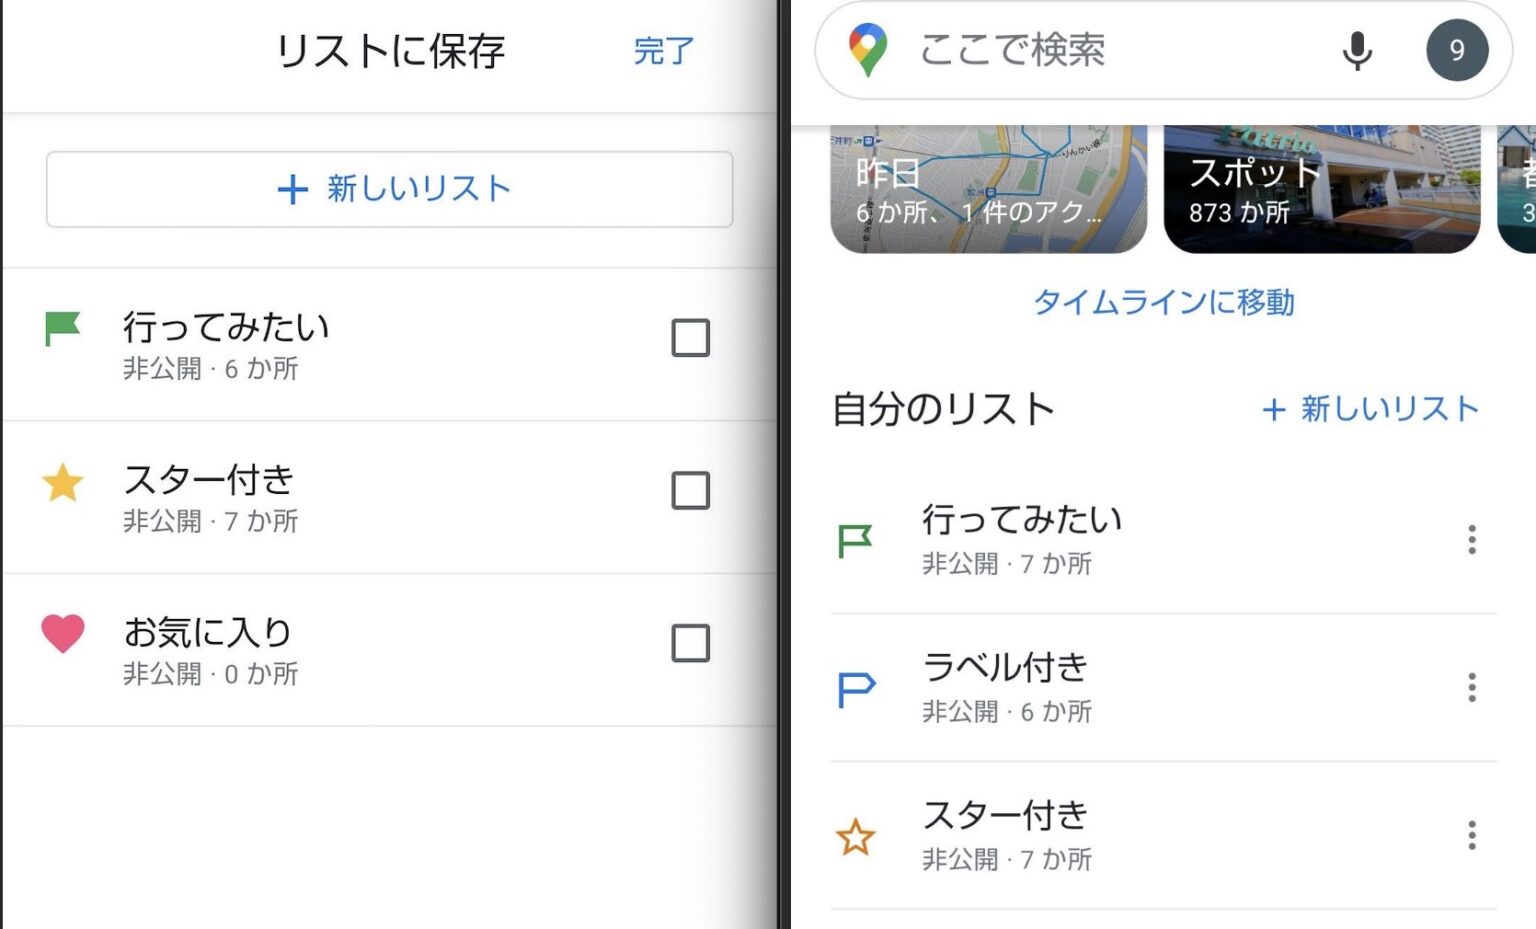Check the スター付き list checkbox
The height and width of the screenshot is (929, 1536).
point(690,491)
